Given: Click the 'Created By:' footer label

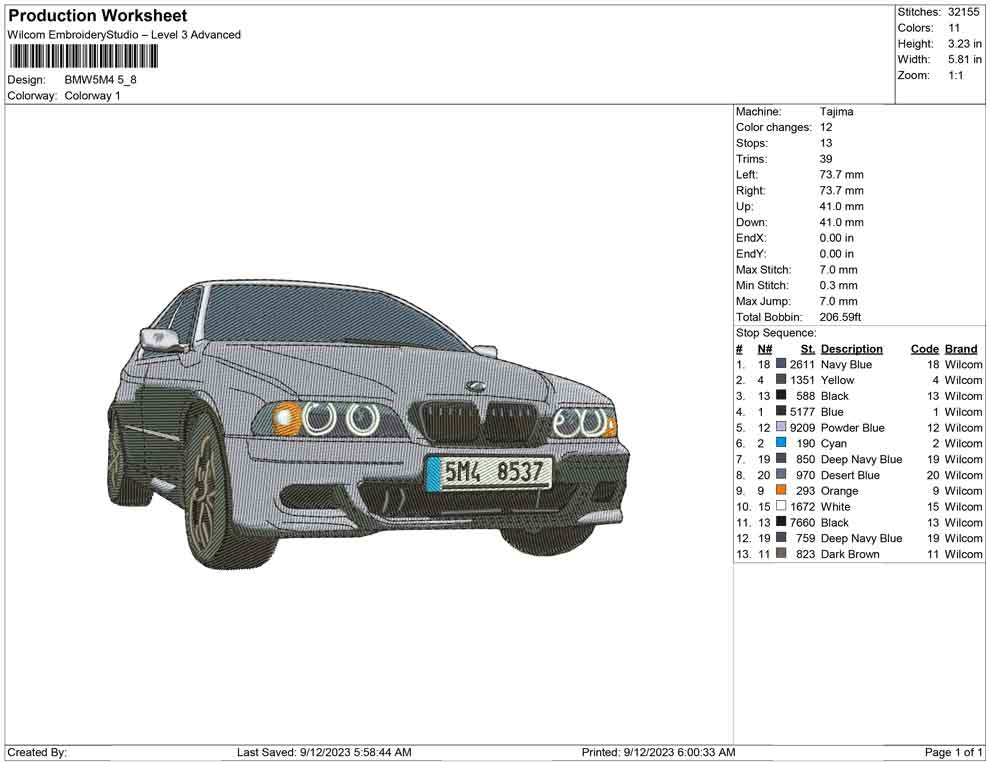Looking at the screenshot, I should click(37, 752).
